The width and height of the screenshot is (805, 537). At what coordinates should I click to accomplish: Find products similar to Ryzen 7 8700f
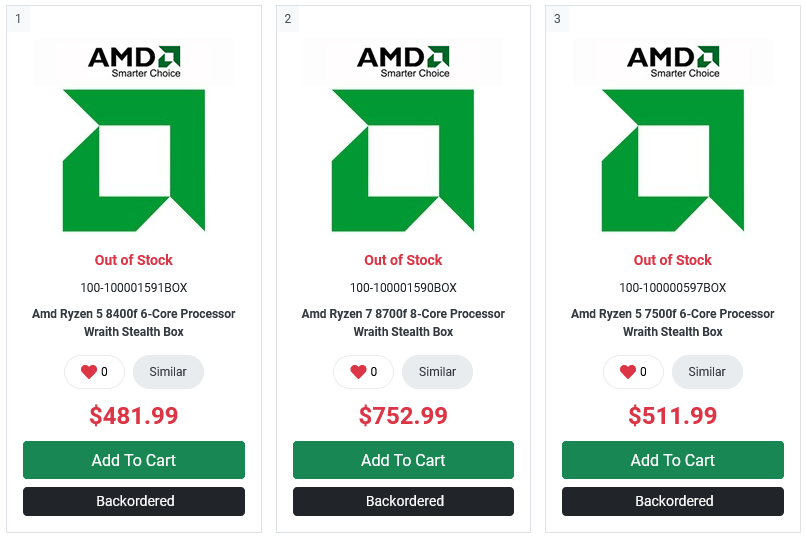[437, 372]
